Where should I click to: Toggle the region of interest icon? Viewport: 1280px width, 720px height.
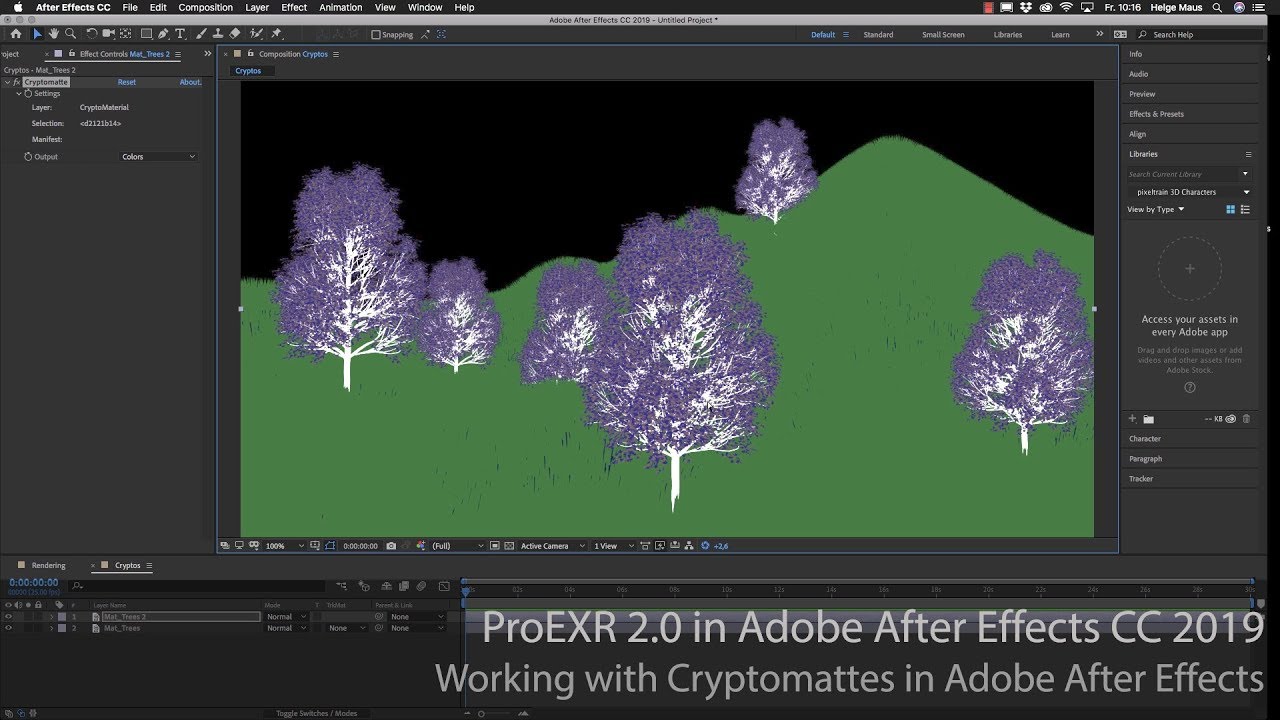(495, 546)
